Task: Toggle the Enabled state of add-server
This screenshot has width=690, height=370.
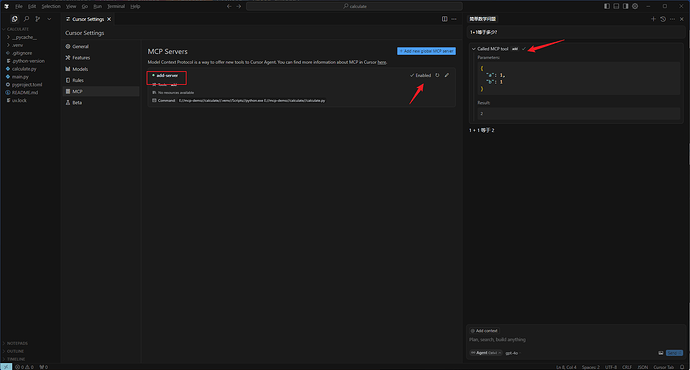Action: (421, 75)
